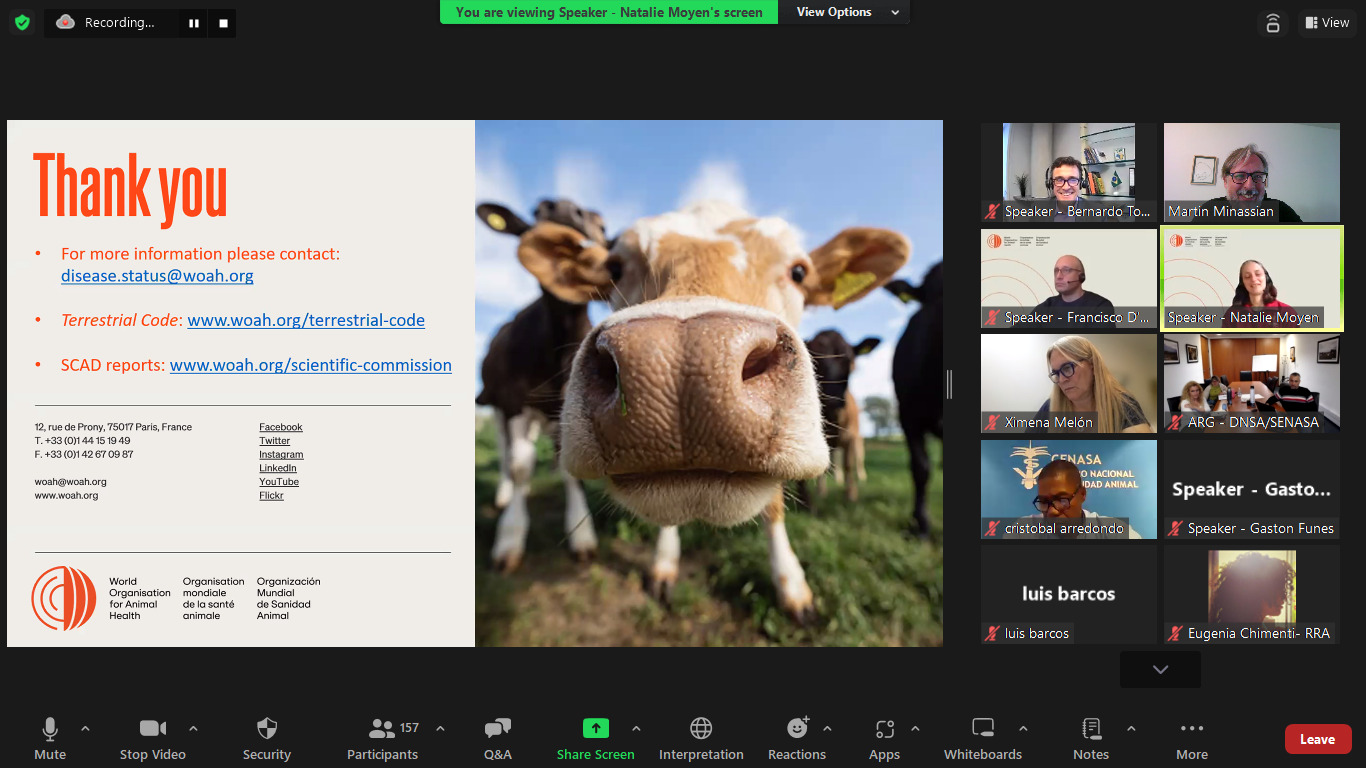Viewport: 1366px width, 768px height.
Task: Click the red Leave button
Action: click(x=1317, y=739)
